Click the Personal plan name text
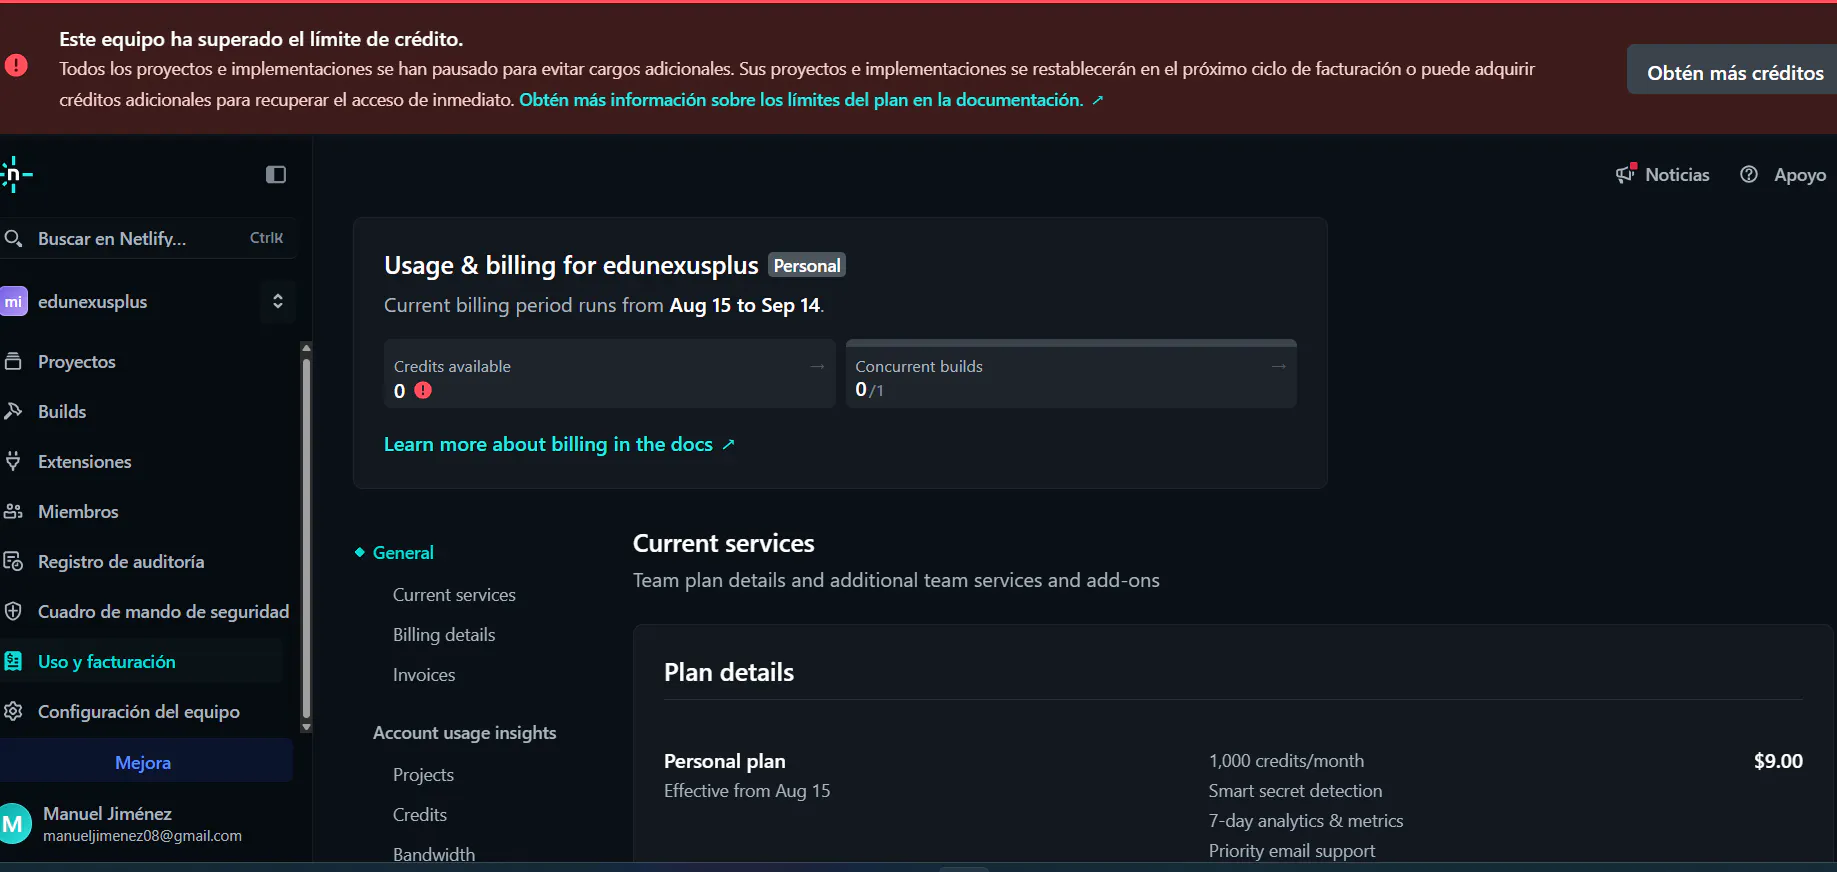Image resolution: width=1837 pixels, height=872 pixels. 725,761
